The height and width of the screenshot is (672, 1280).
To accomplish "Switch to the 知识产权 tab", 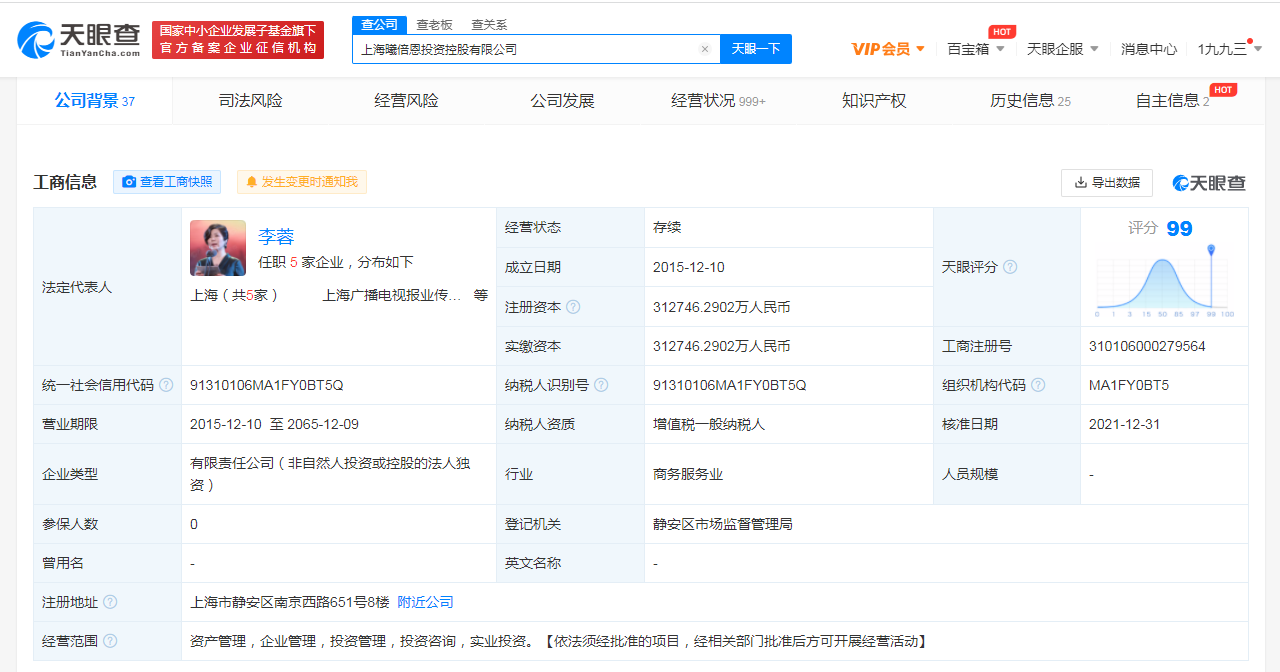I will click(874, 101).
